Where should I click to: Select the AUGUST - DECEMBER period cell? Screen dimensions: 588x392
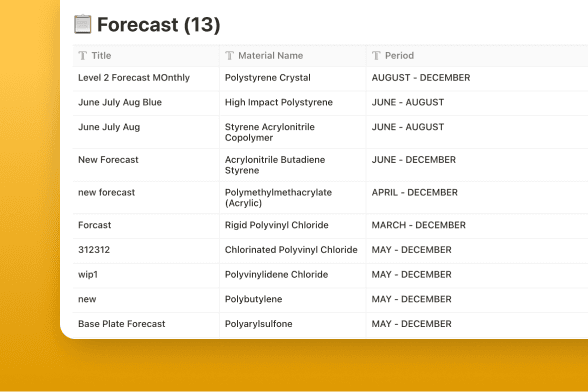[477, 79]
